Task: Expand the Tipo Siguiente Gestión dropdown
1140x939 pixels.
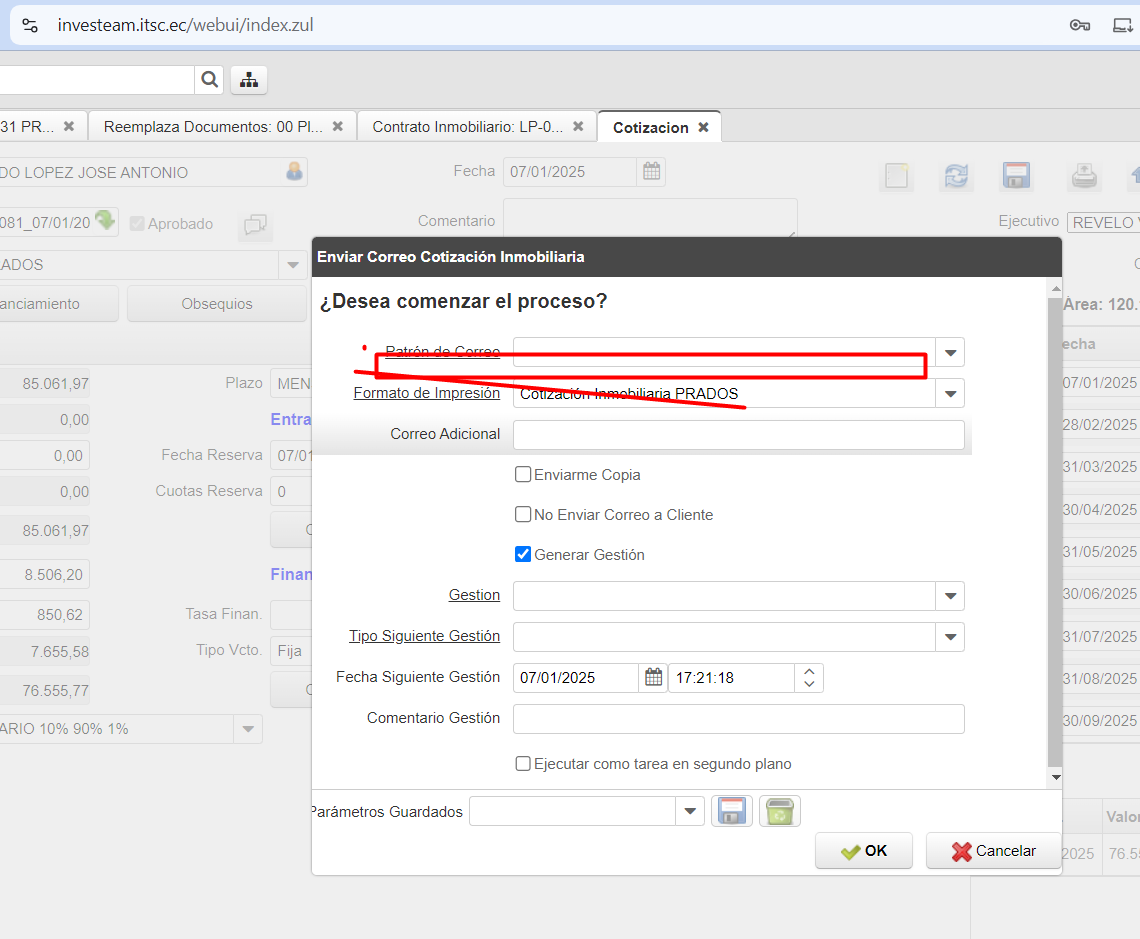Action: point(950,636)
